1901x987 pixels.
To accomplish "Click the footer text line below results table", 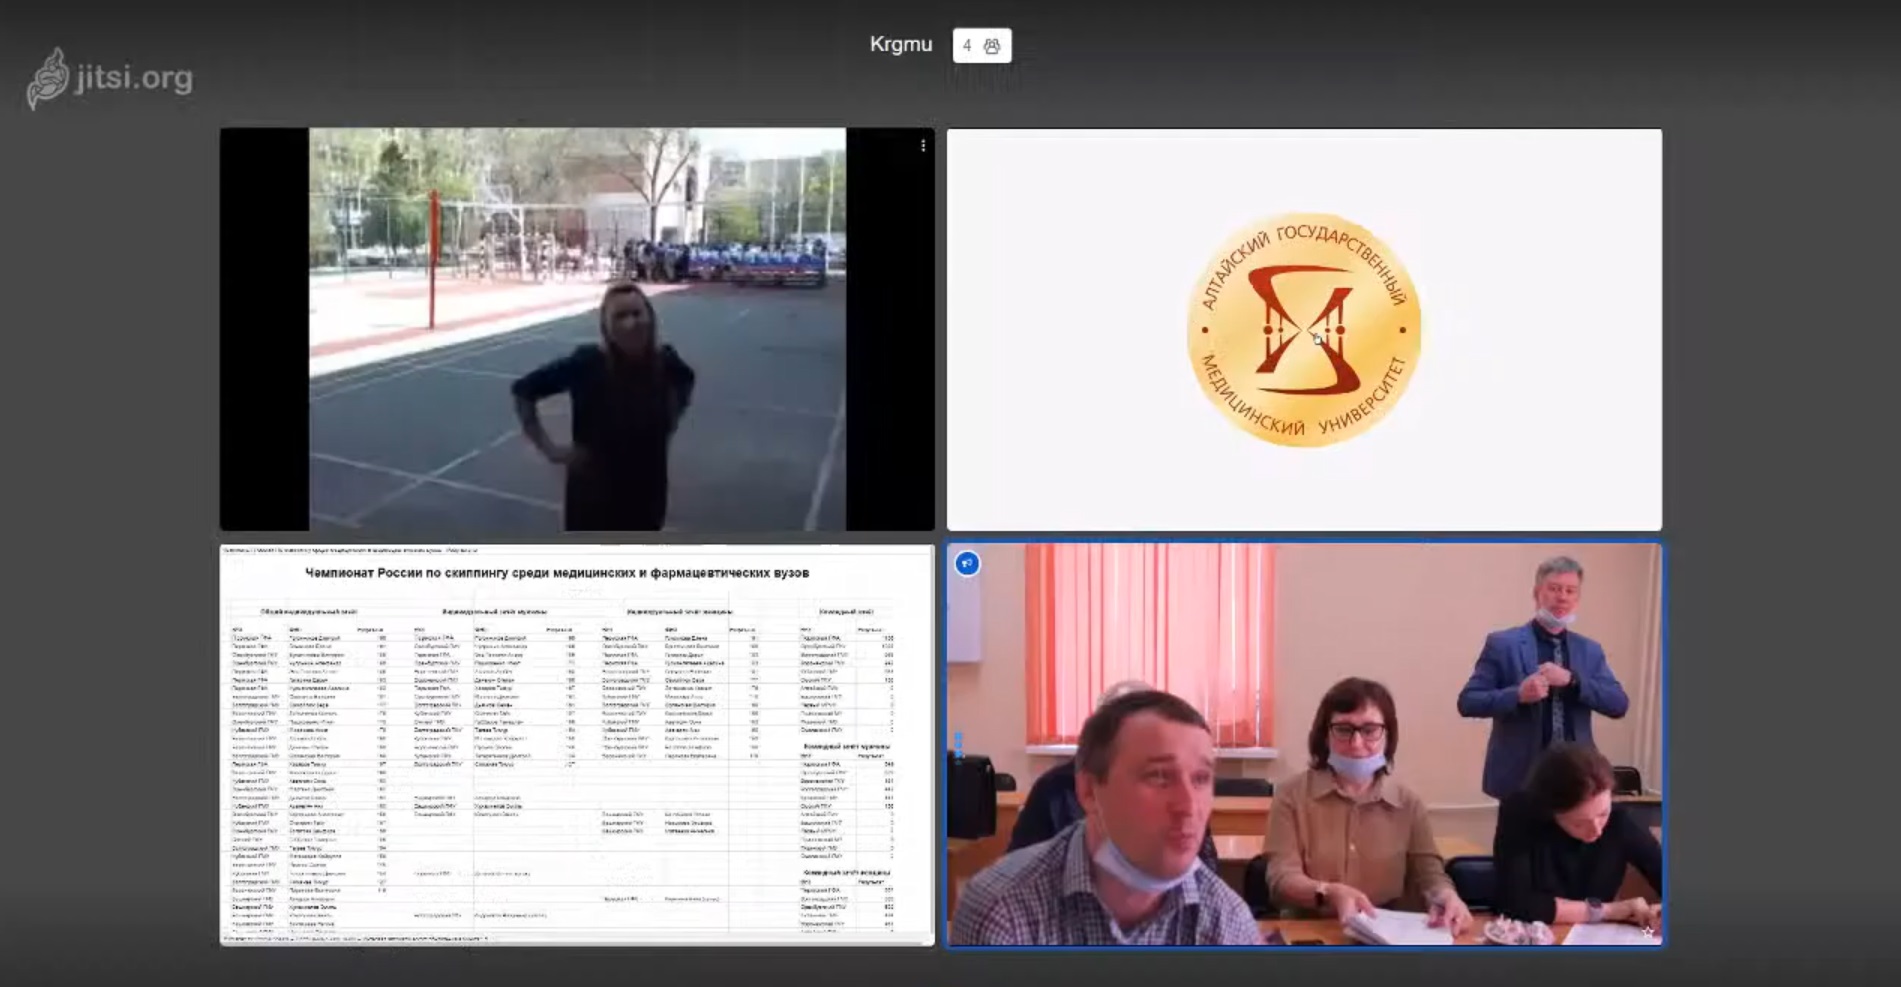I will click(x=355, y=939).
